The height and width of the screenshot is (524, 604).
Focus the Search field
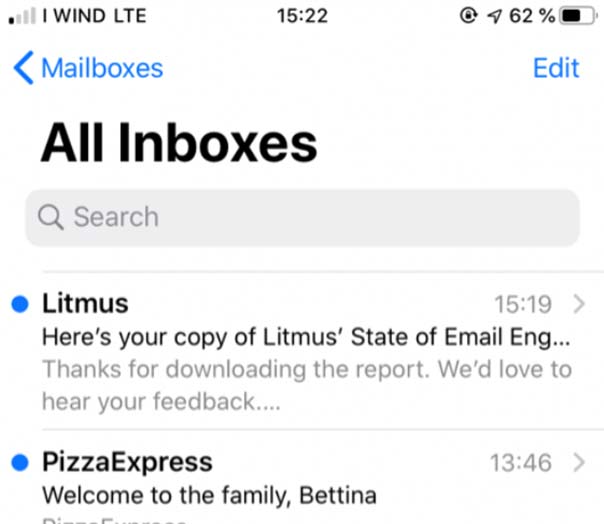[x=302, y=217]
